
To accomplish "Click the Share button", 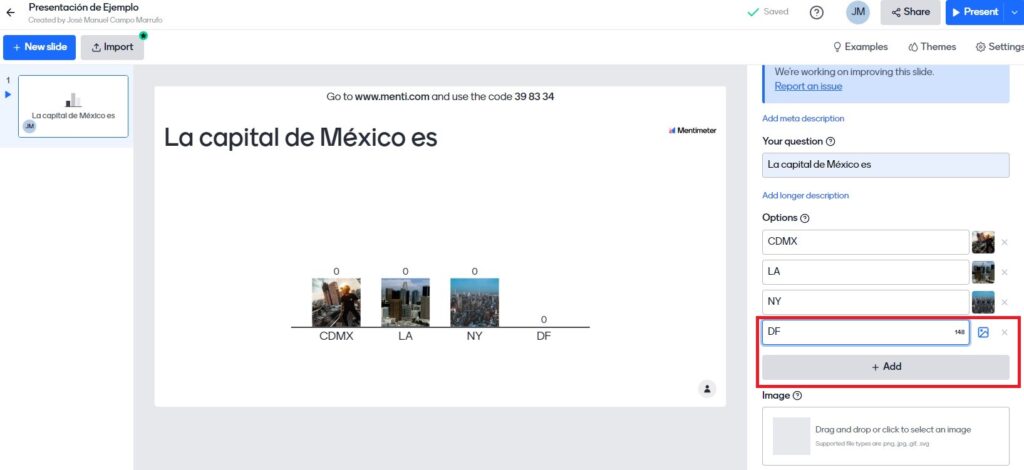I will [x=909, y=12].
